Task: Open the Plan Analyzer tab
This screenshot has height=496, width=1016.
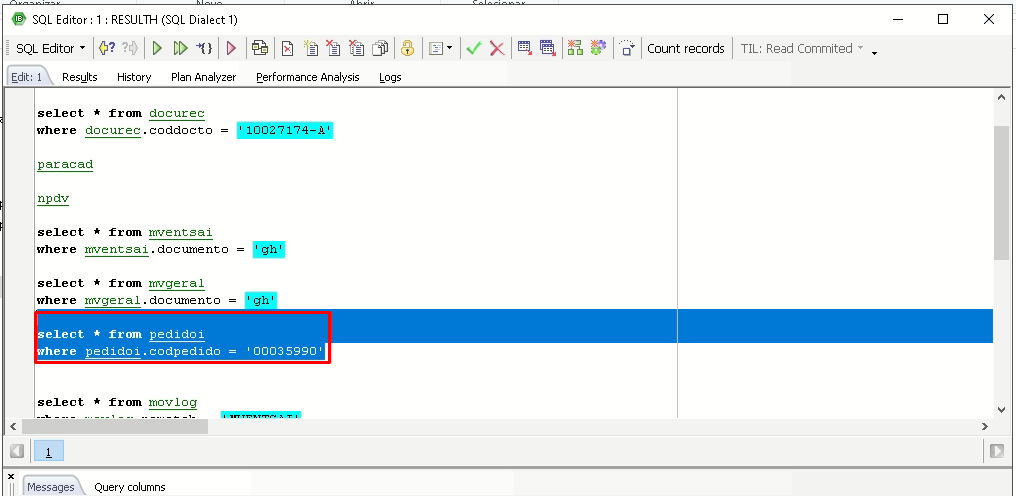Action: tap(203, 77)
